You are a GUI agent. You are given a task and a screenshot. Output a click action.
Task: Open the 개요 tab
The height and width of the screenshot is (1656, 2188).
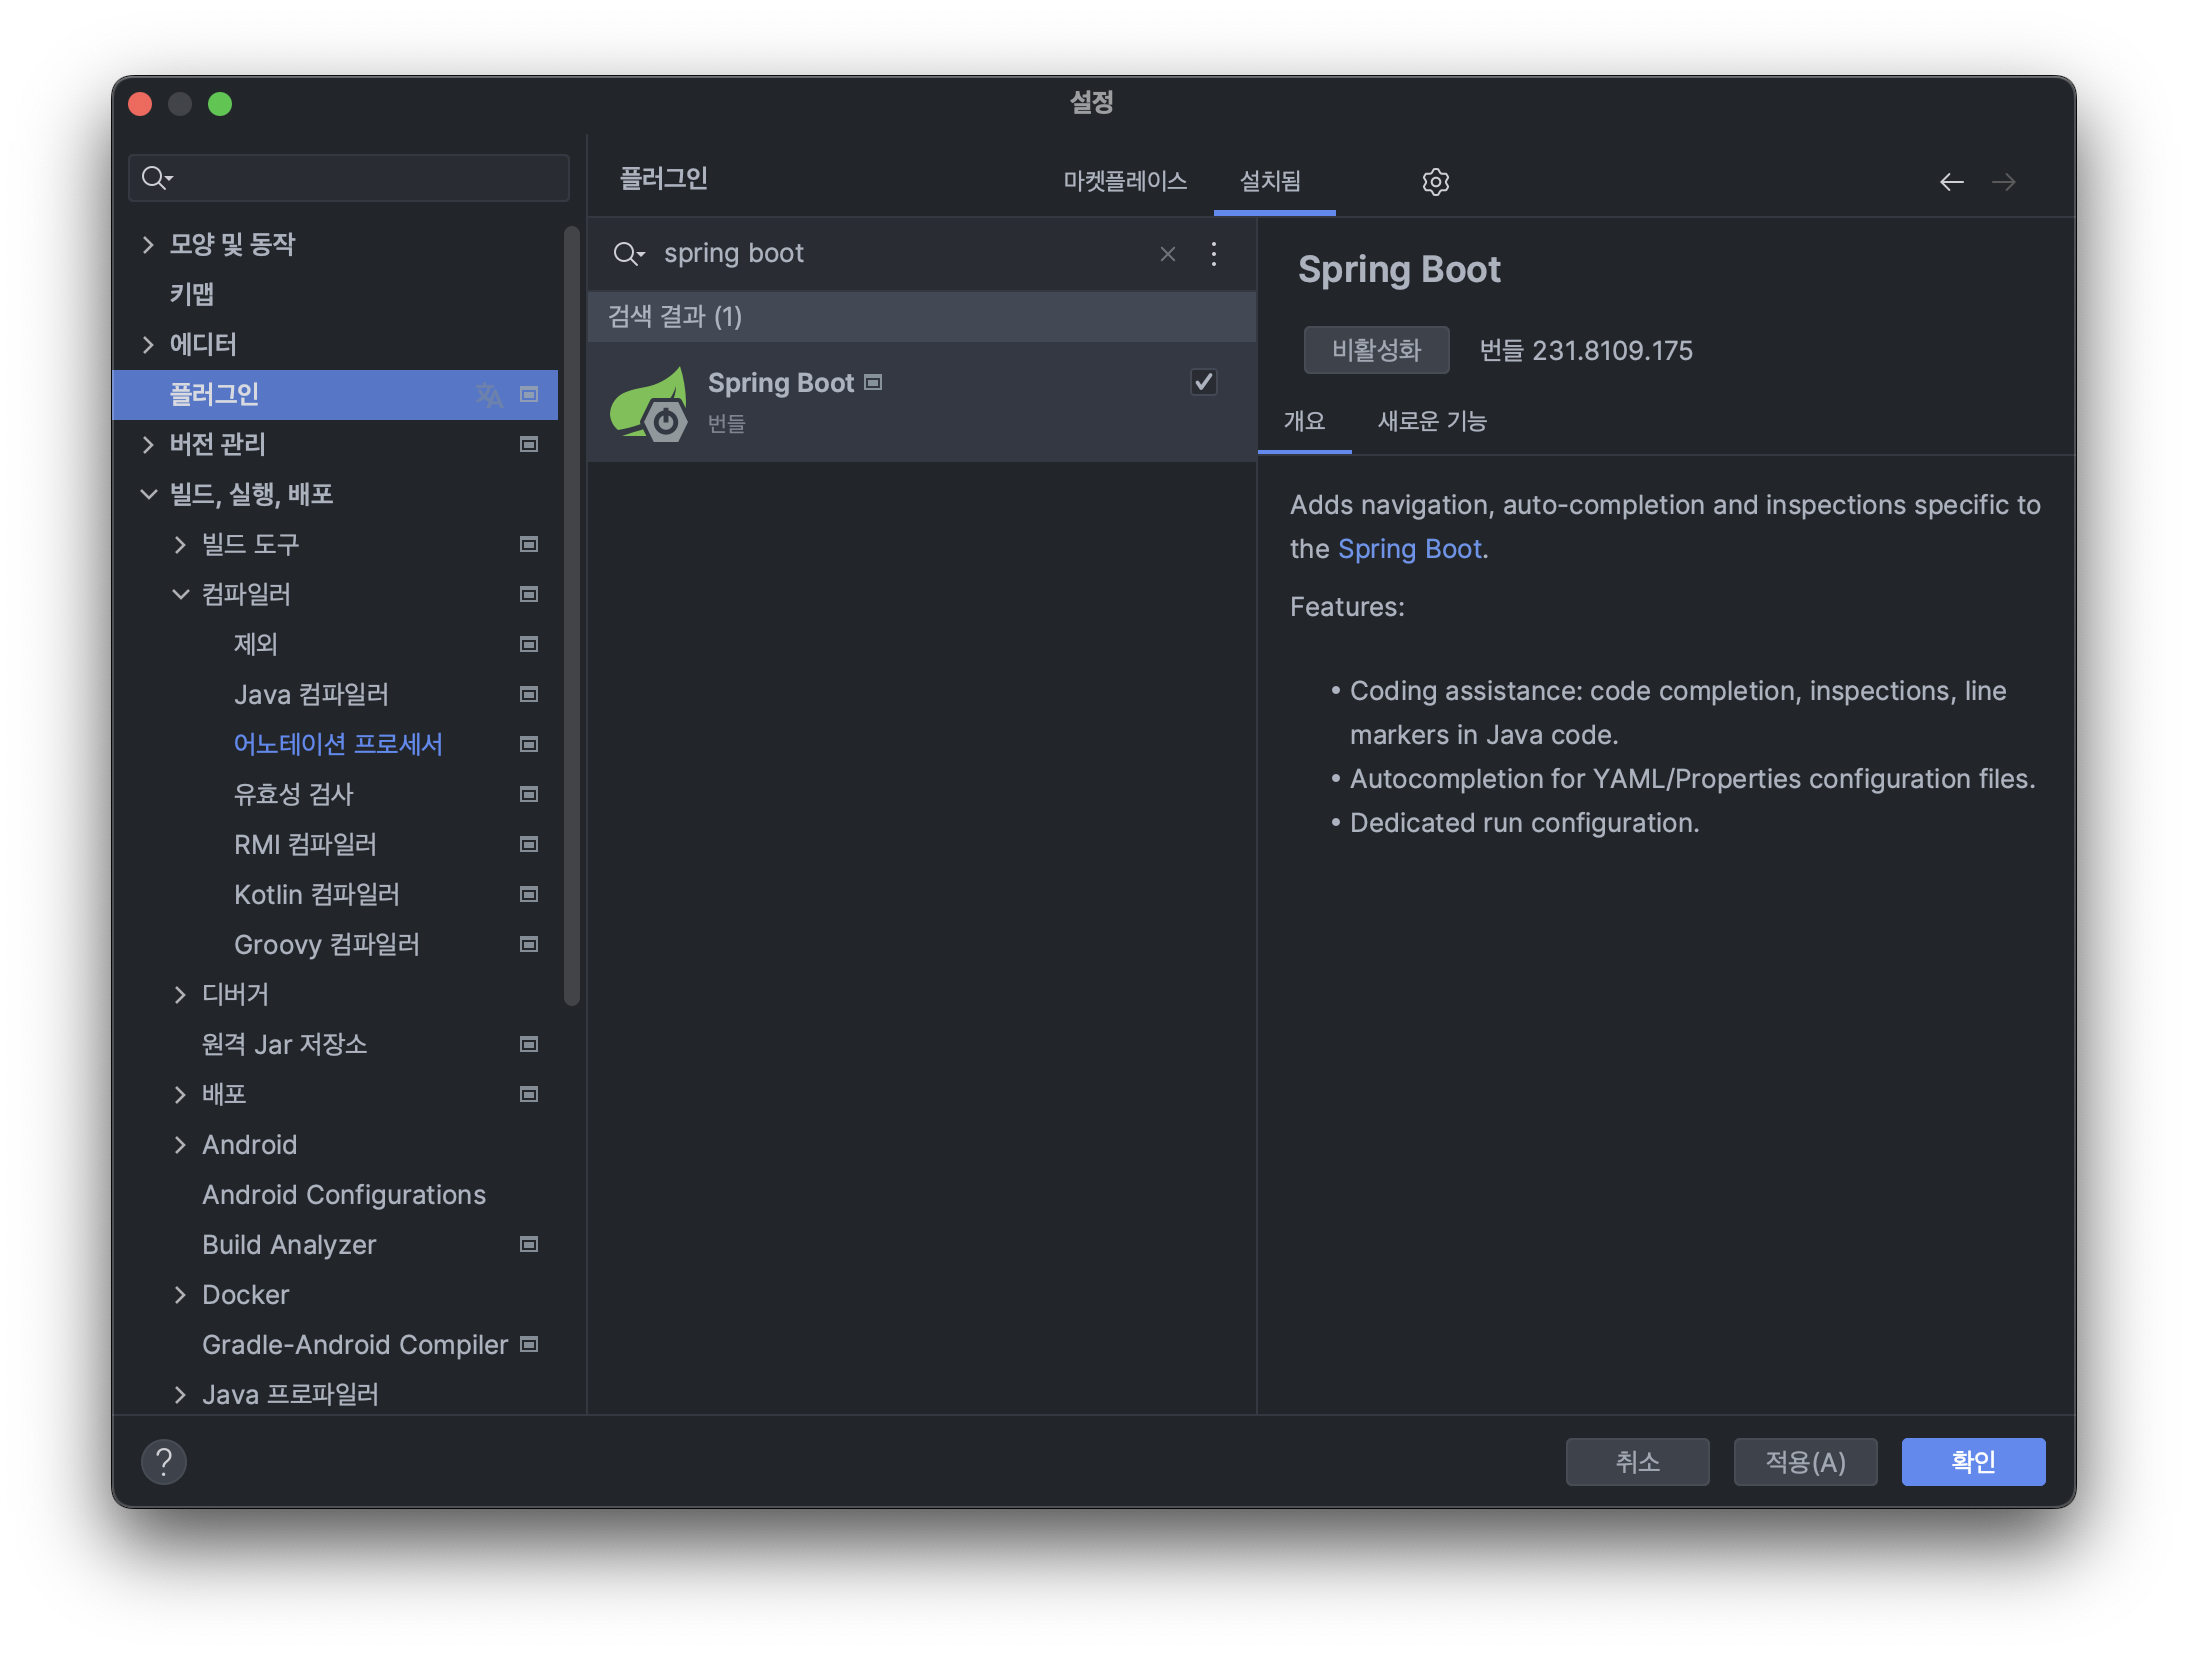tap(1304, 421)
